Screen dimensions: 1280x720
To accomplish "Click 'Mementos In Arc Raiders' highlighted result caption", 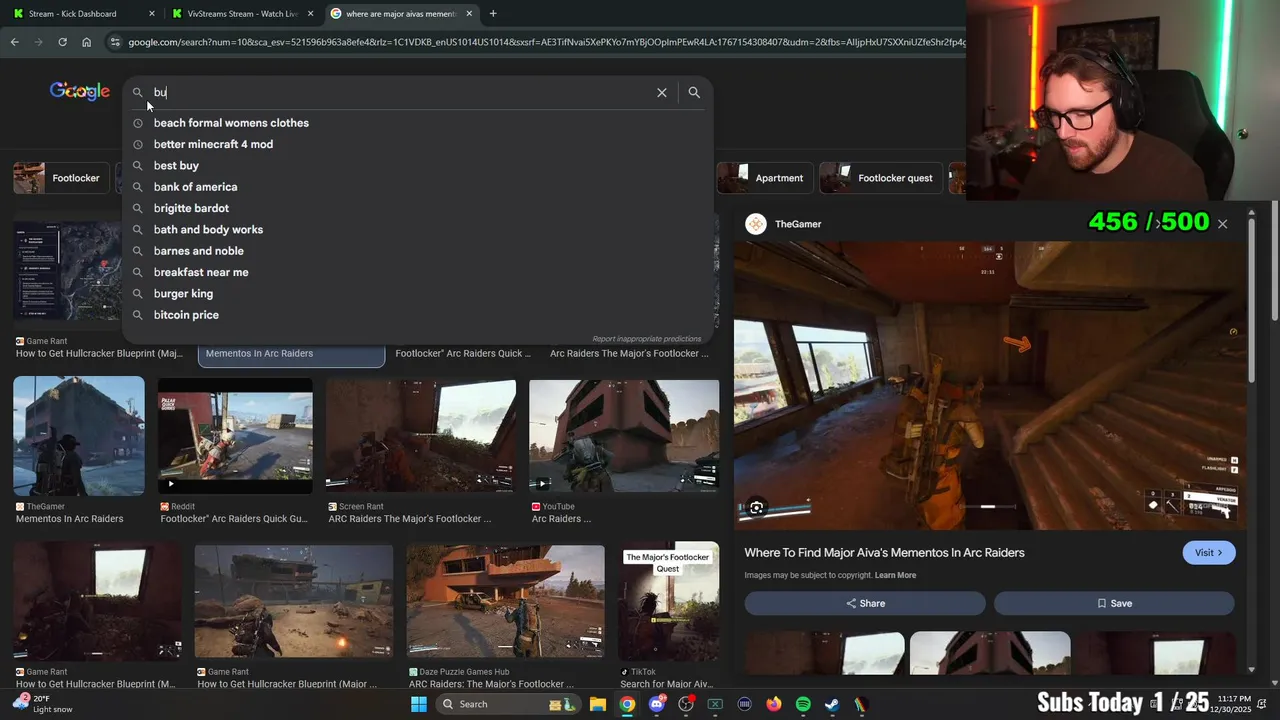I will point(259,353).
